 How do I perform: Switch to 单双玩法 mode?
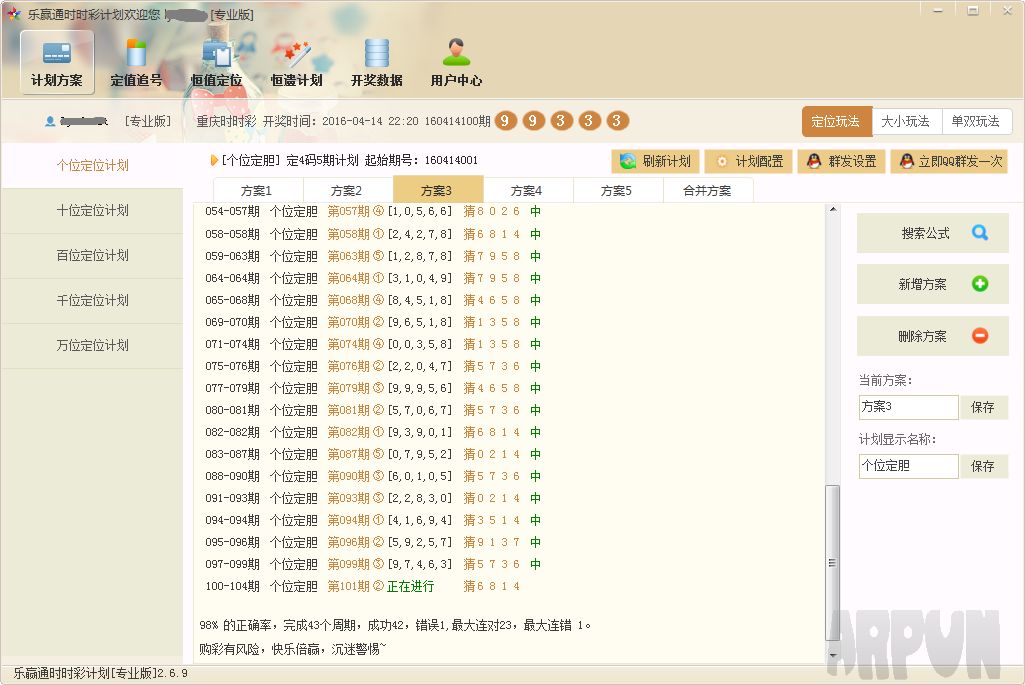(976, 122)
